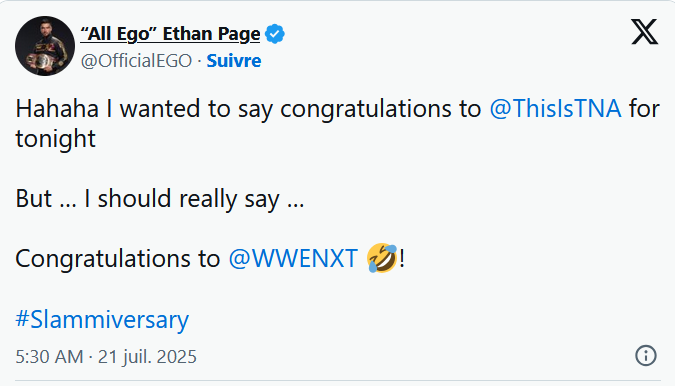Click the rolling laughing emoji
This screenshot has height=386, width=675.
click(382, 258)
